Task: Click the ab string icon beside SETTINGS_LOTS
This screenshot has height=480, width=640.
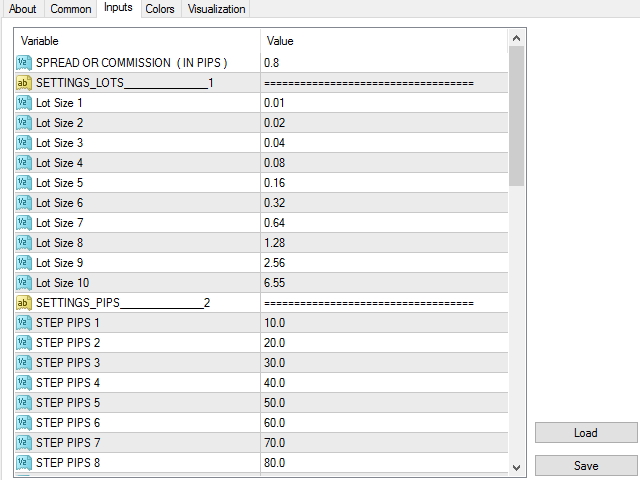Action: pyautogui.click(x=24, y=83)
